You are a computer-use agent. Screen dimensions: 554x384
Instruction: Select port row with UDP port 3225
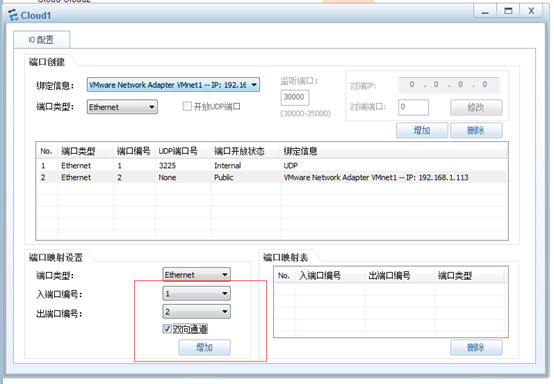(x=272, y=165)
